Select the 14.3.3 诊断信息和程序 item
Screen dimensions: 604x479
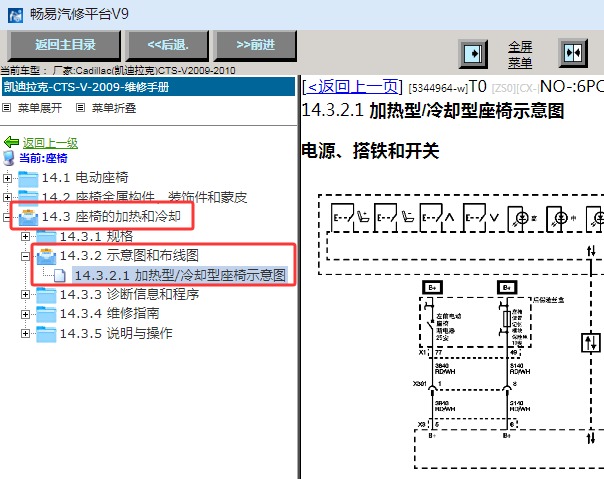(129, 294)
